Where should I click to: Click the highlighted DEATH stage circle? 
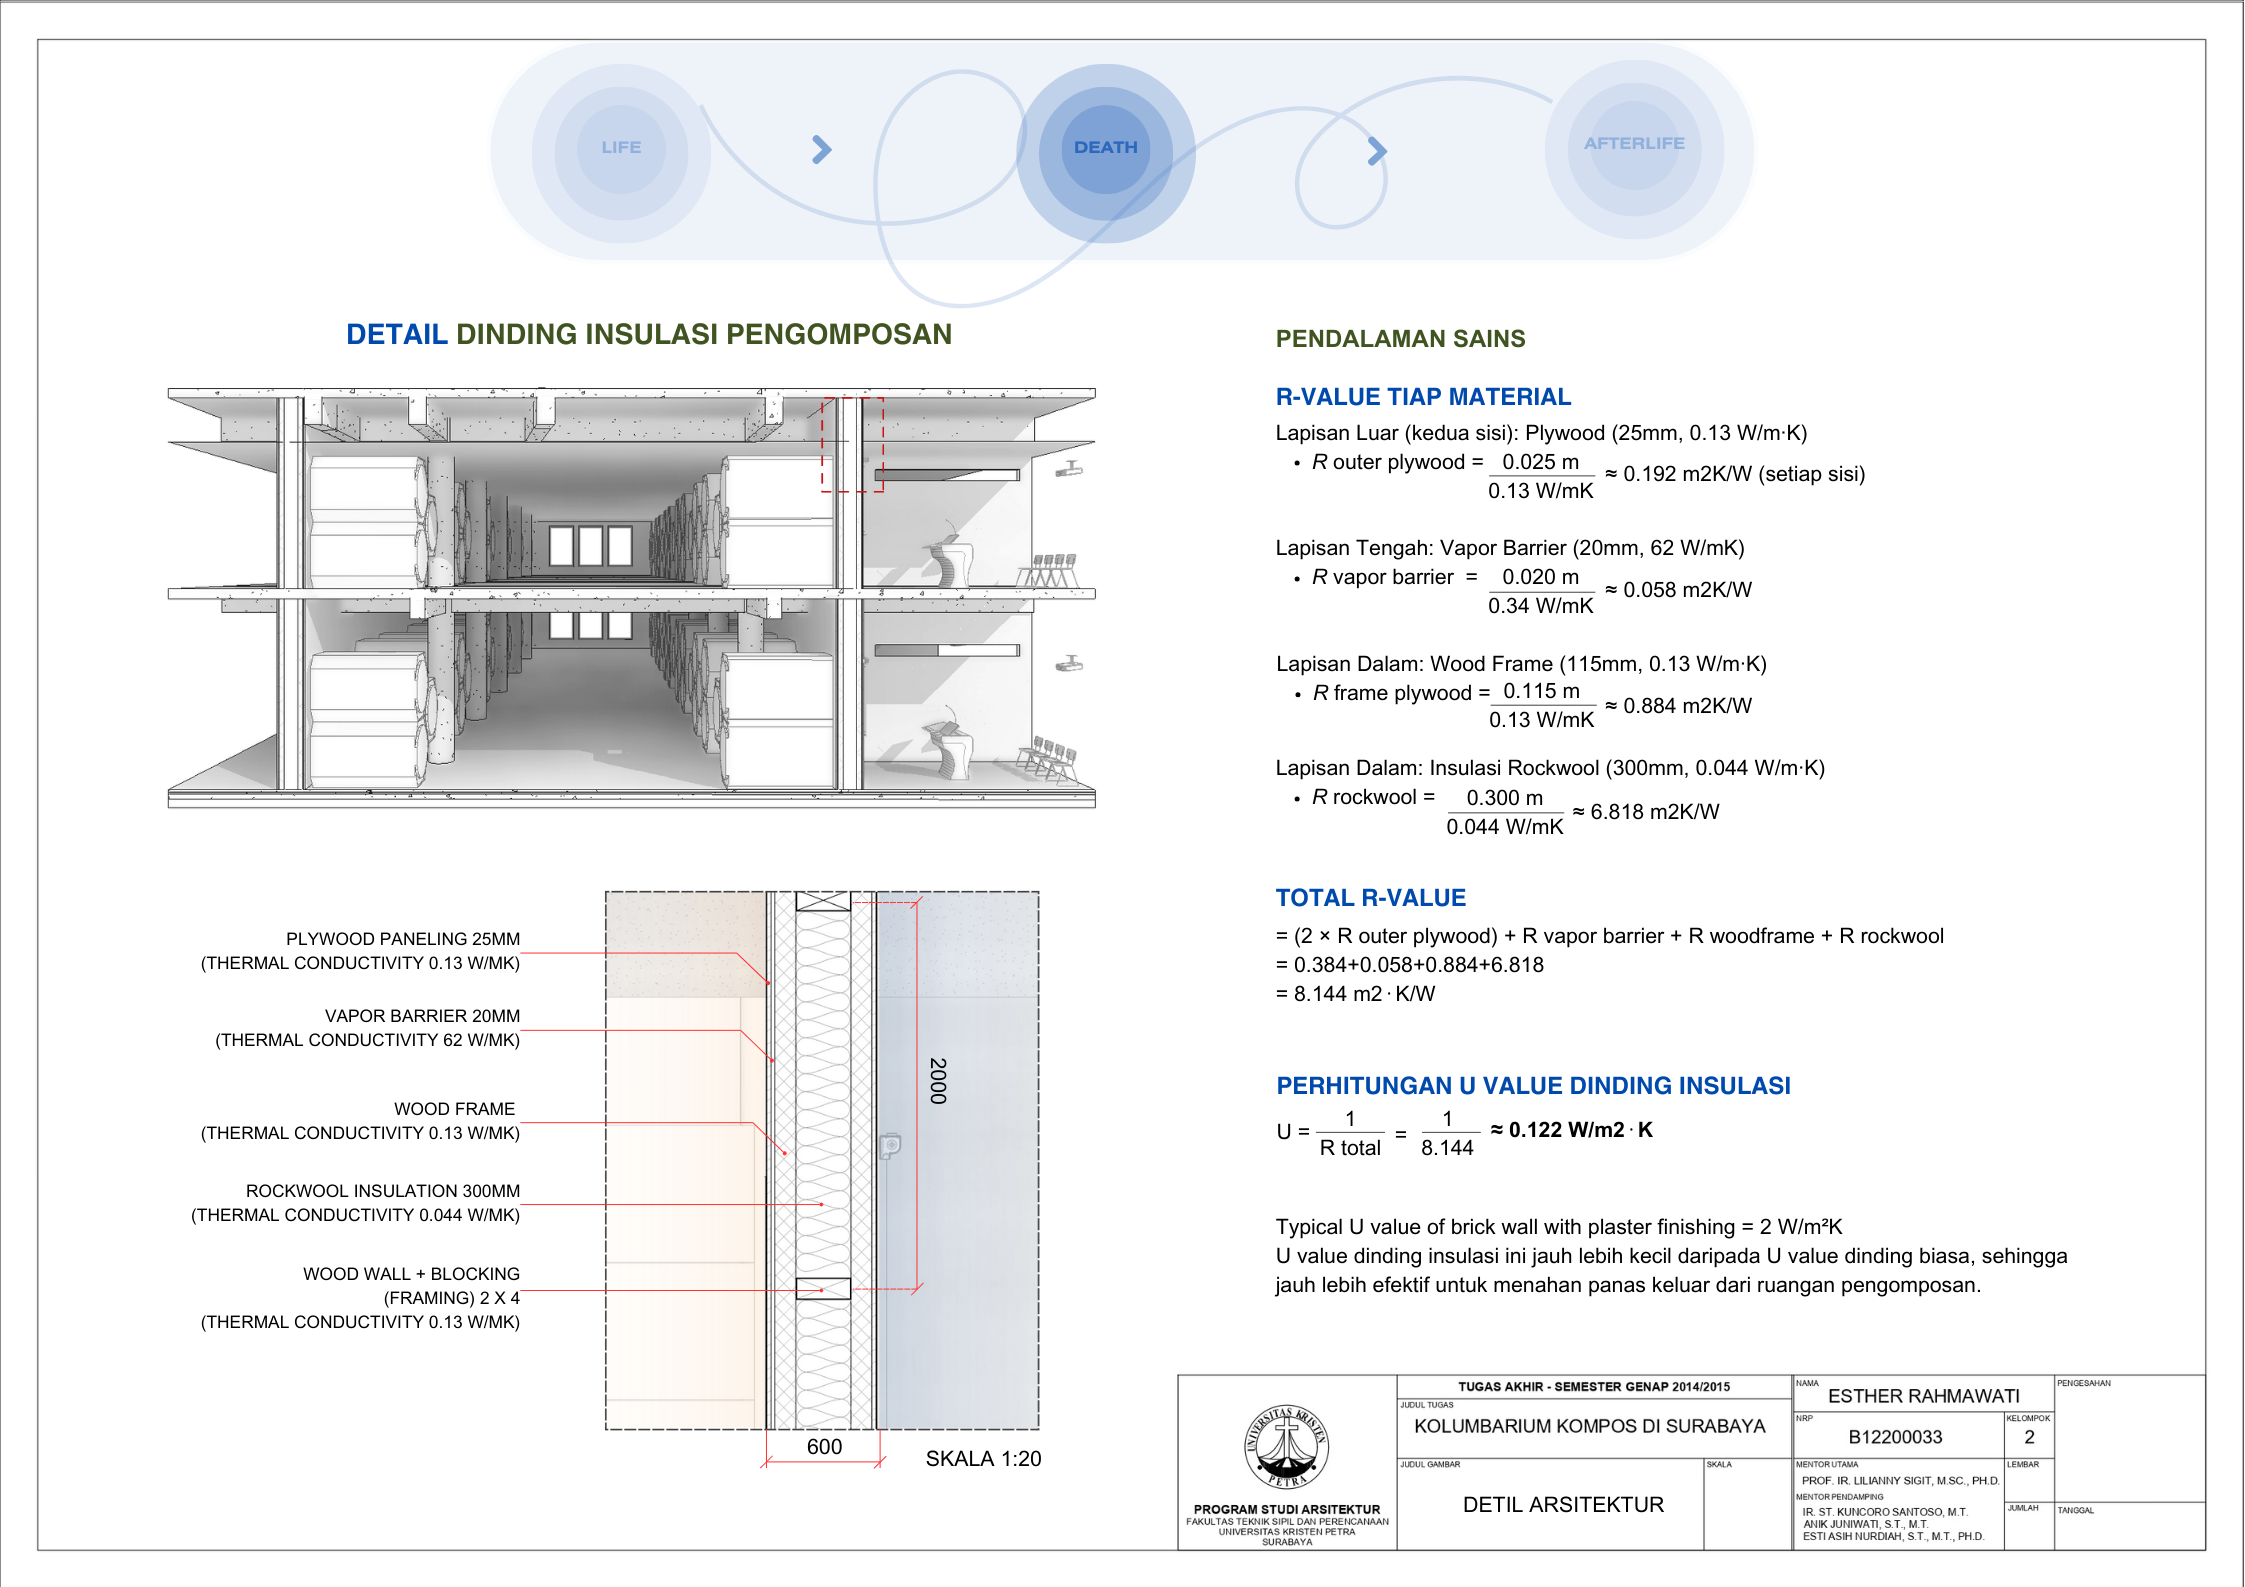click(1106, 148)
